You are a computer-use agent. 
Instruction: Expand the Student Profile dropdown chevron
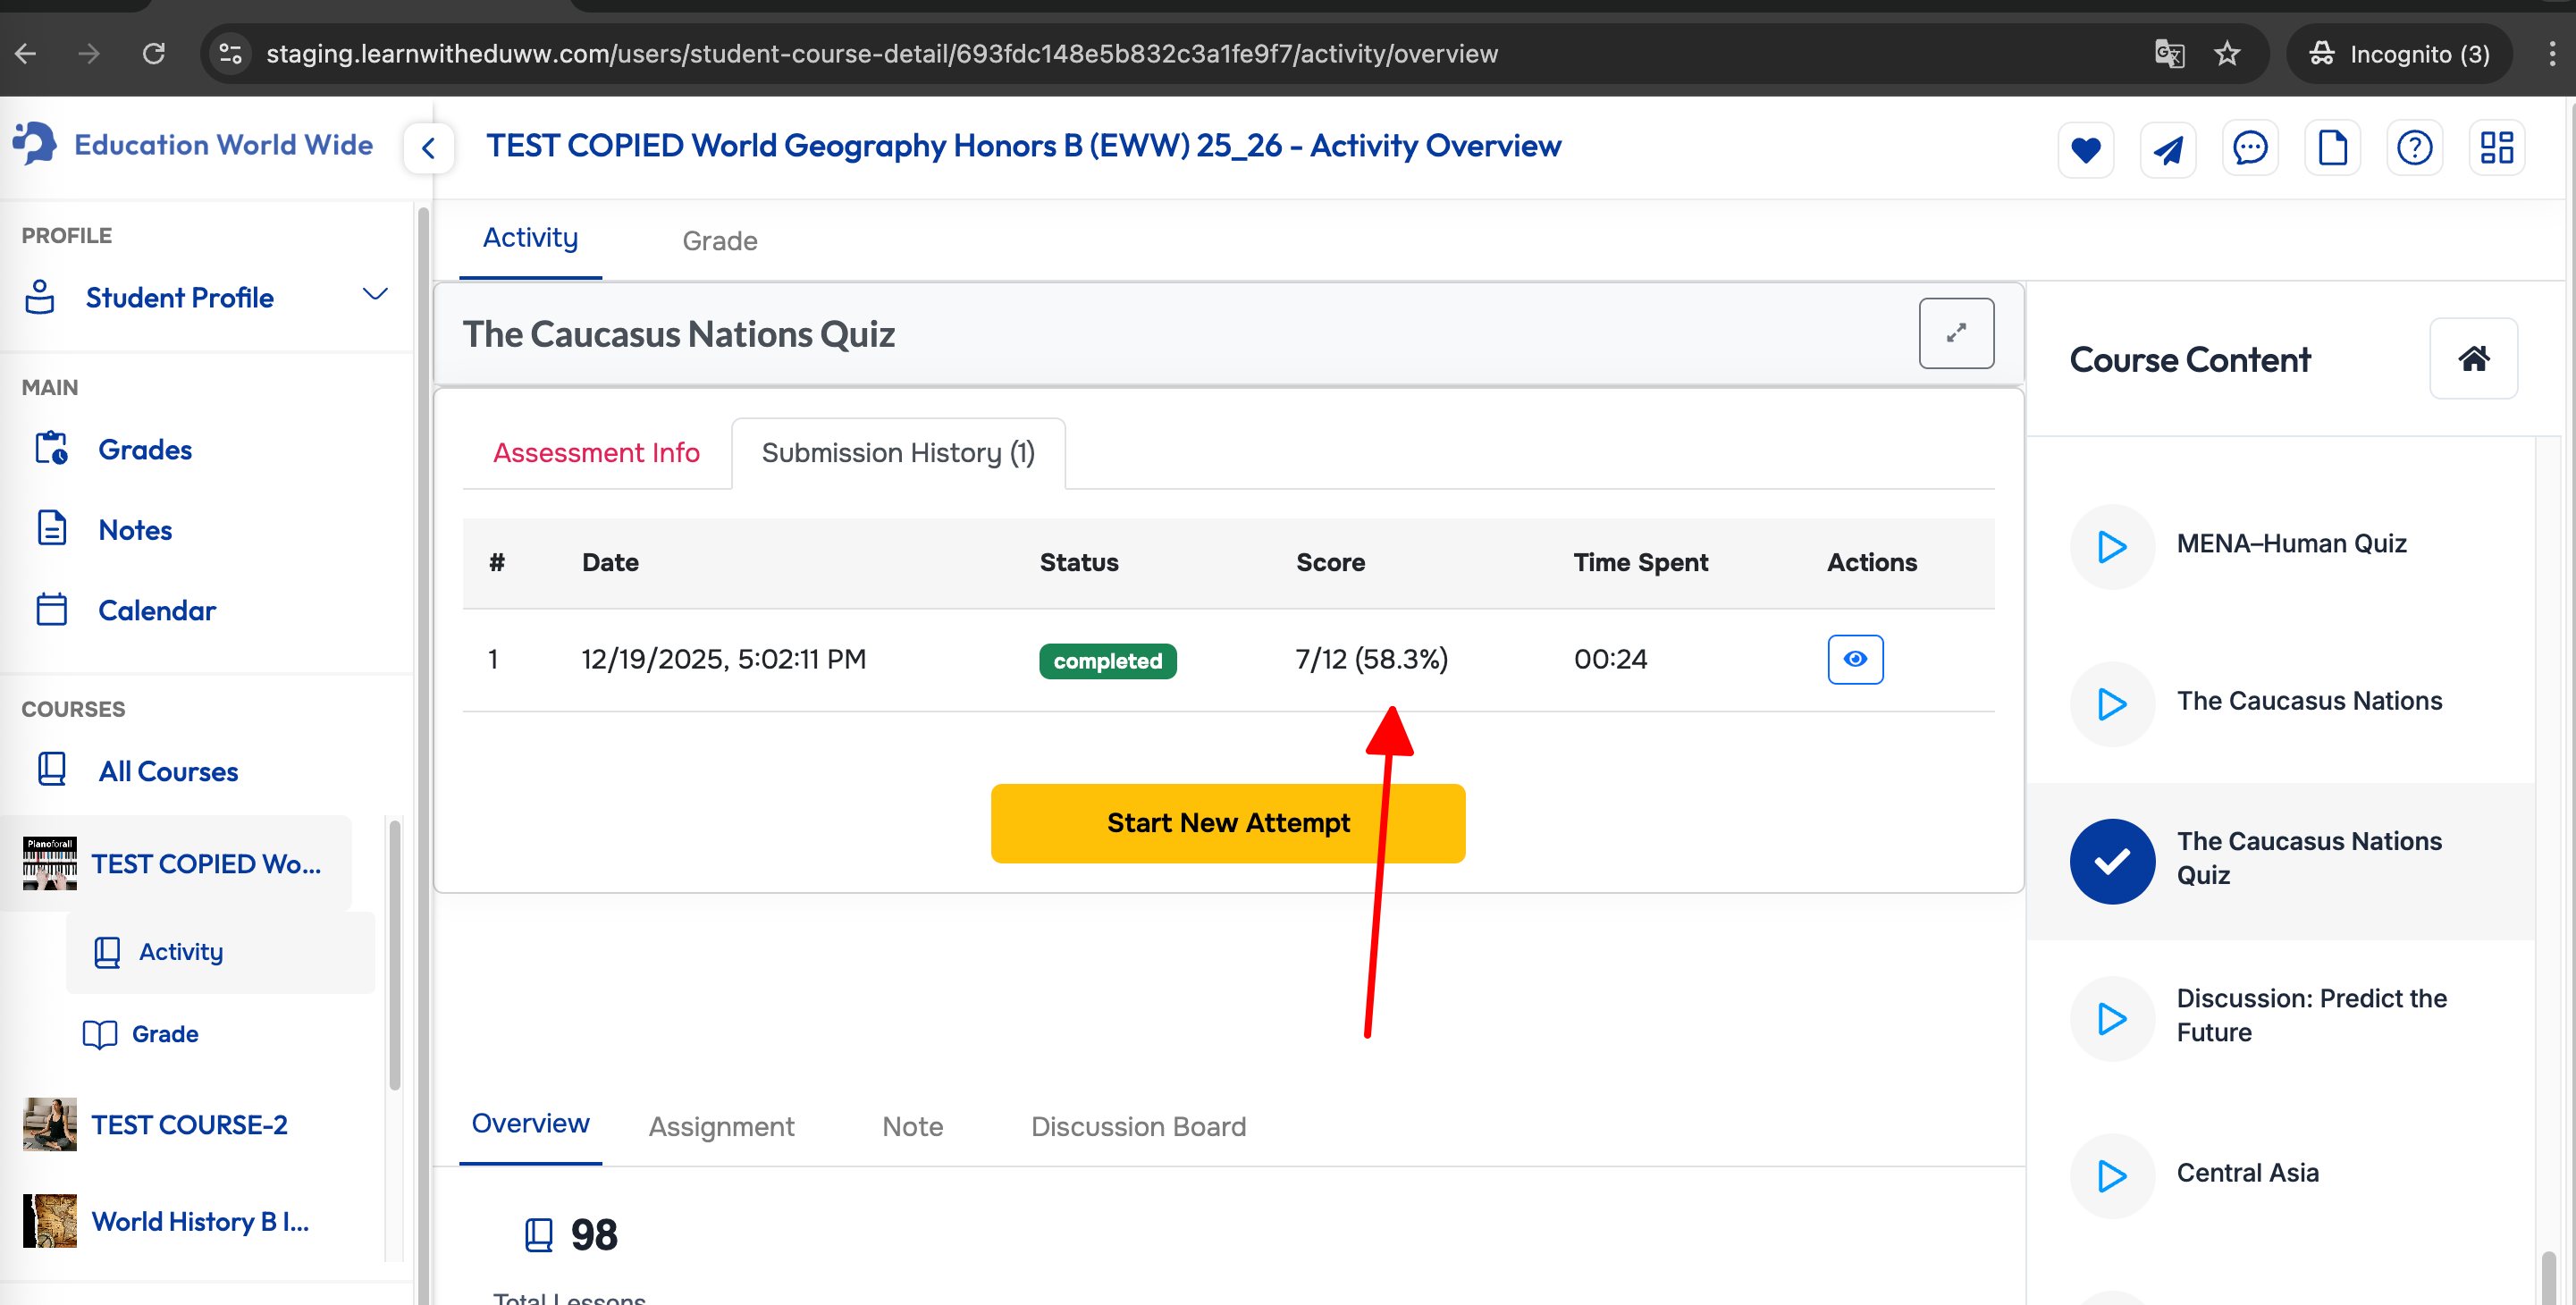(374, 295)
